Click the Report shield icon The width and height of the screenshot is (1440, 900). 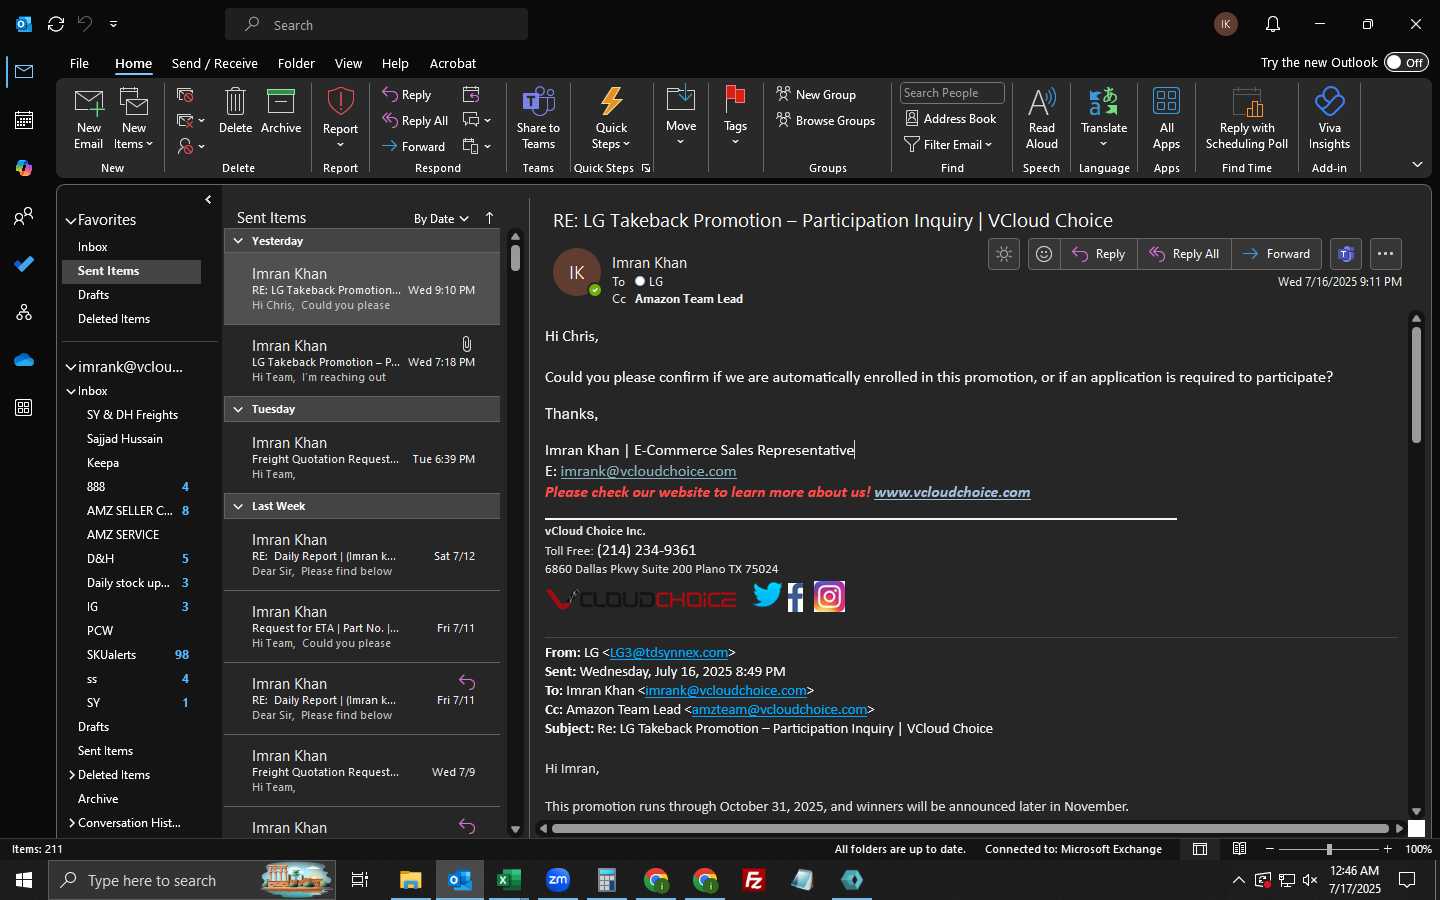(340, 102)
